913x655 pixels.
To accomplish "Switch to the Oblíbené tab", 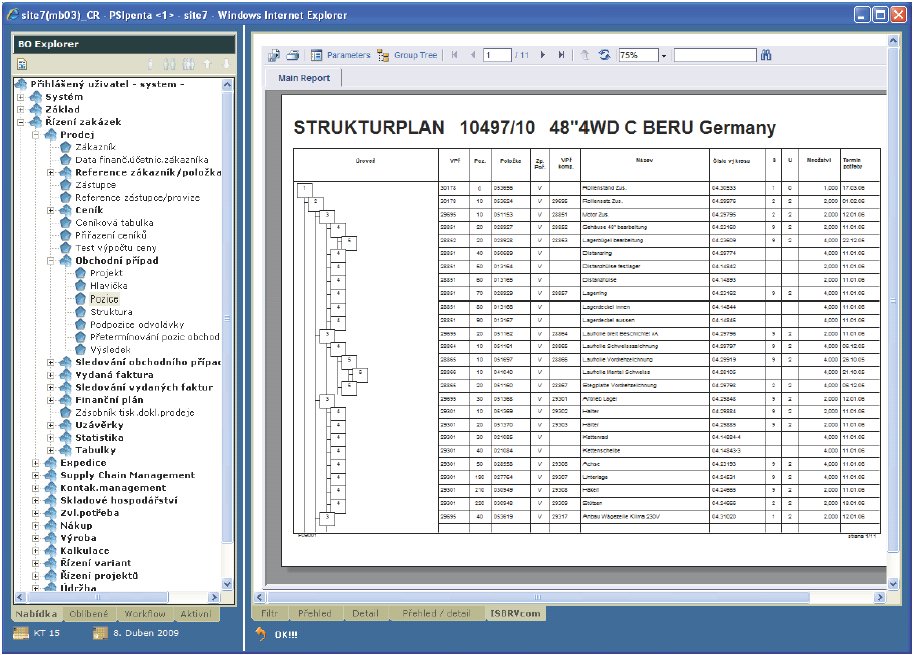I will pyautogui.click(x=89, y=614).
